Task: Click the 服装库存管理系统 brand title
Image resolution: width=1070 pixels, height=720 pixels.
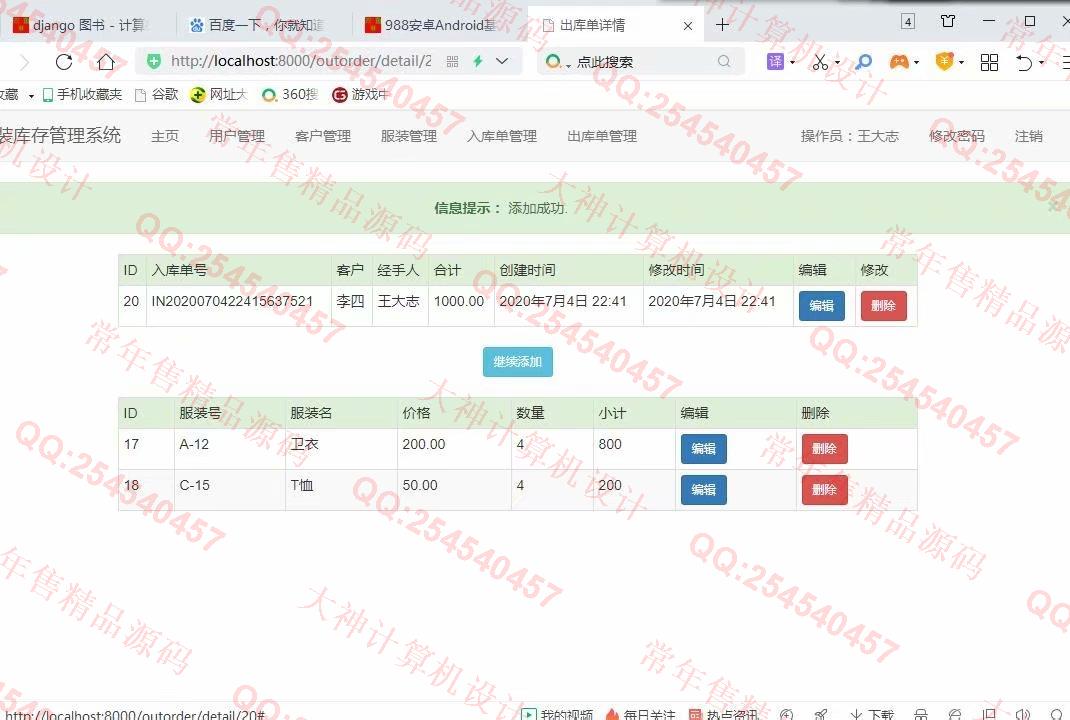Action: click(60, 135)
